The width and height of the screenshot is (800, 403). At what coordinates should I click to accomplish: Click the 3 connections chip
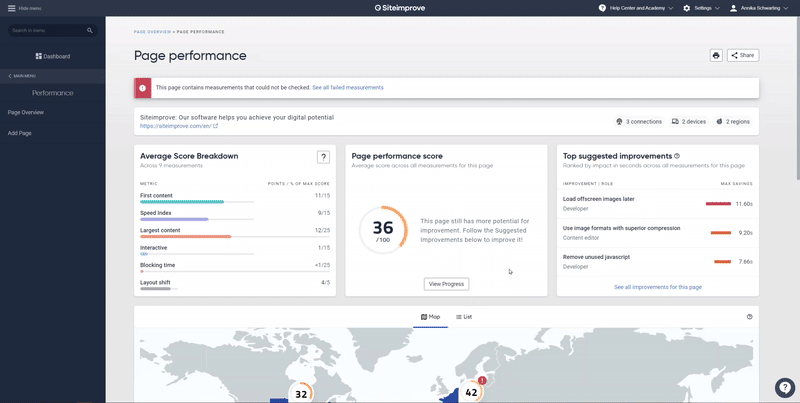tap(639, 121)
